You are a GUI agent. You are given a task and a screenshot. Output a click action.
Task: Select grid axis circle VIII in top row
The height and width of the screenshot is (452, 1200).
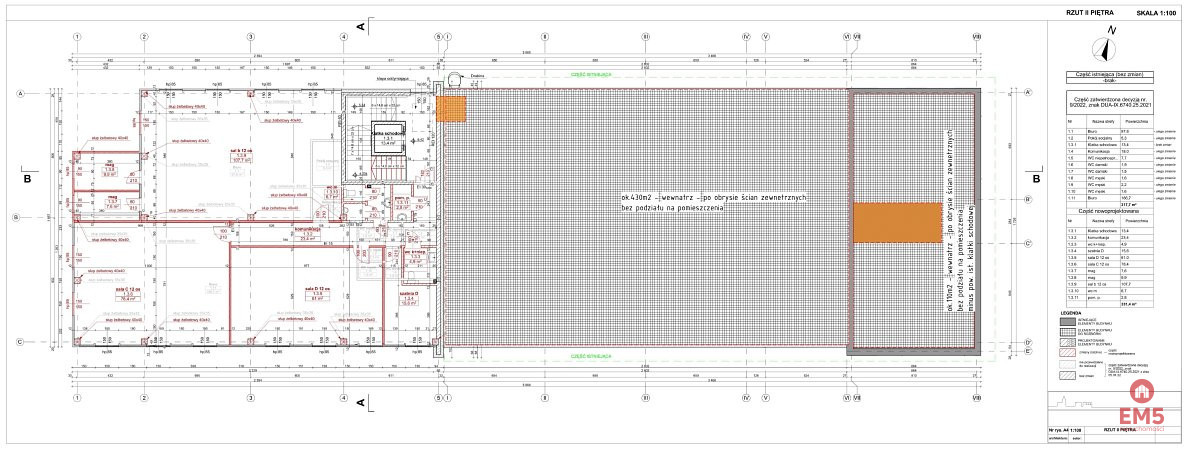[x=977, y=36]
